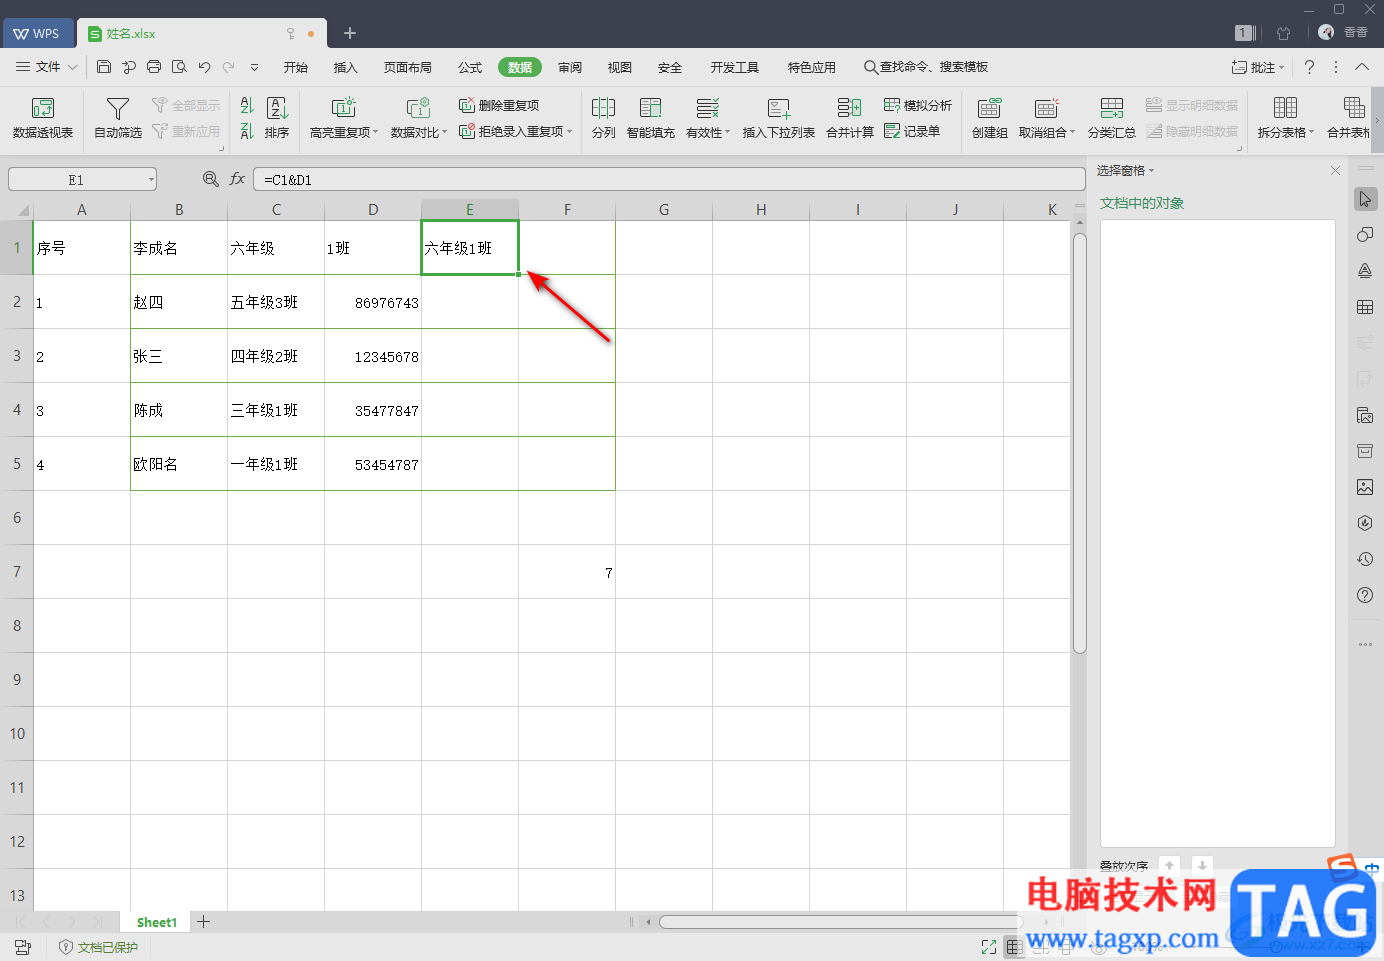Image resolution: width=1384 pixels, height=961 pixels.
Task: Click the fx insert function icon
Action: [237, 179]
